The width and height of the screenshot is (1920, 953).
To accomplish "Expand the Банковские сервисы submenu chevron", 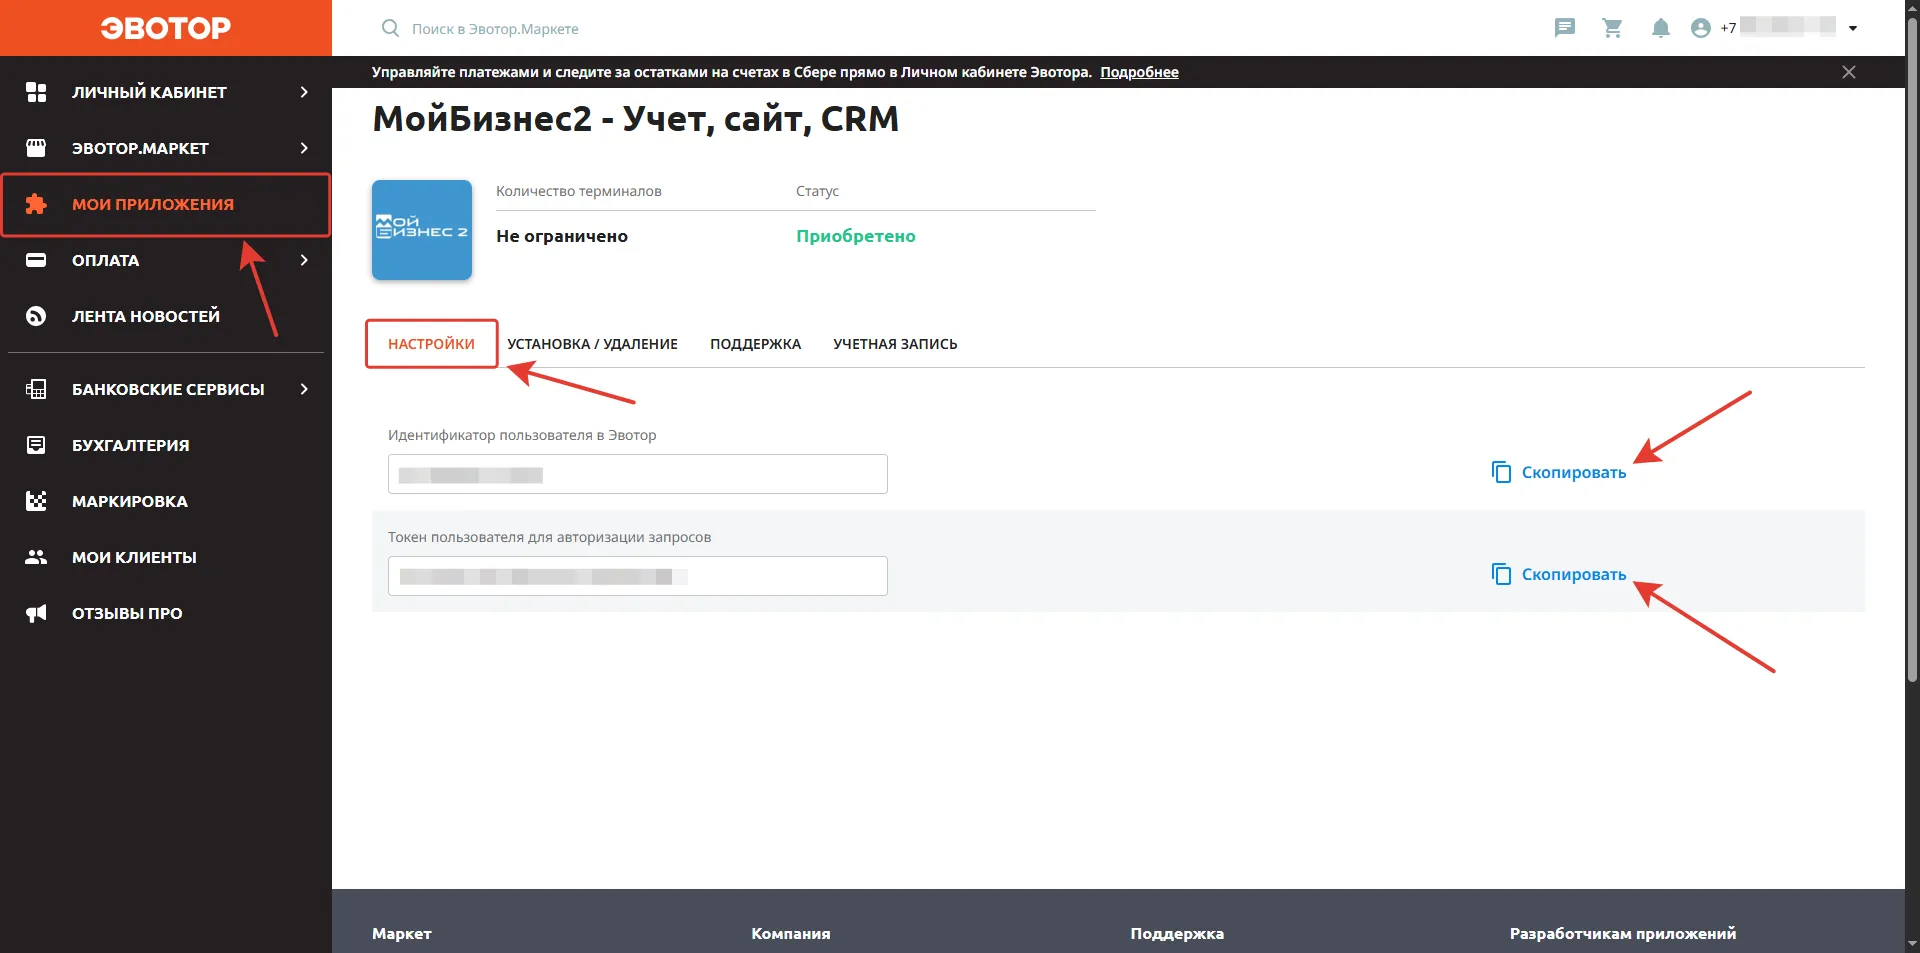I will point(304,389).
